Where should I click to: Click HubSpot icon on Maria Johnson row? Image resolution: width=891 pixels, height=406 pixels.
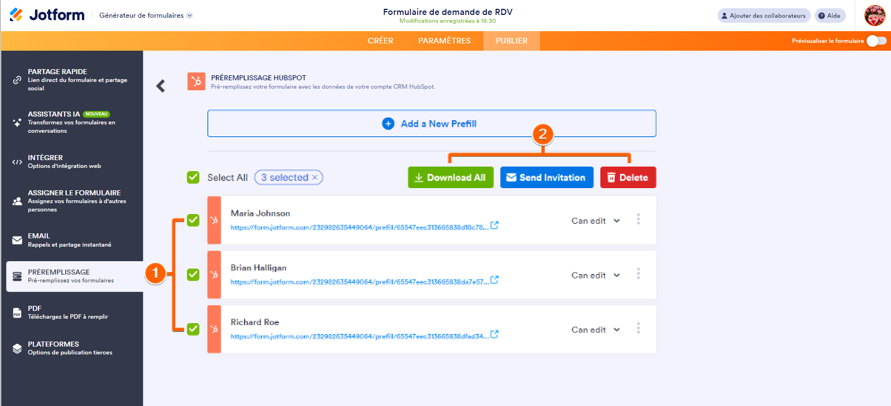click(214, 220)
